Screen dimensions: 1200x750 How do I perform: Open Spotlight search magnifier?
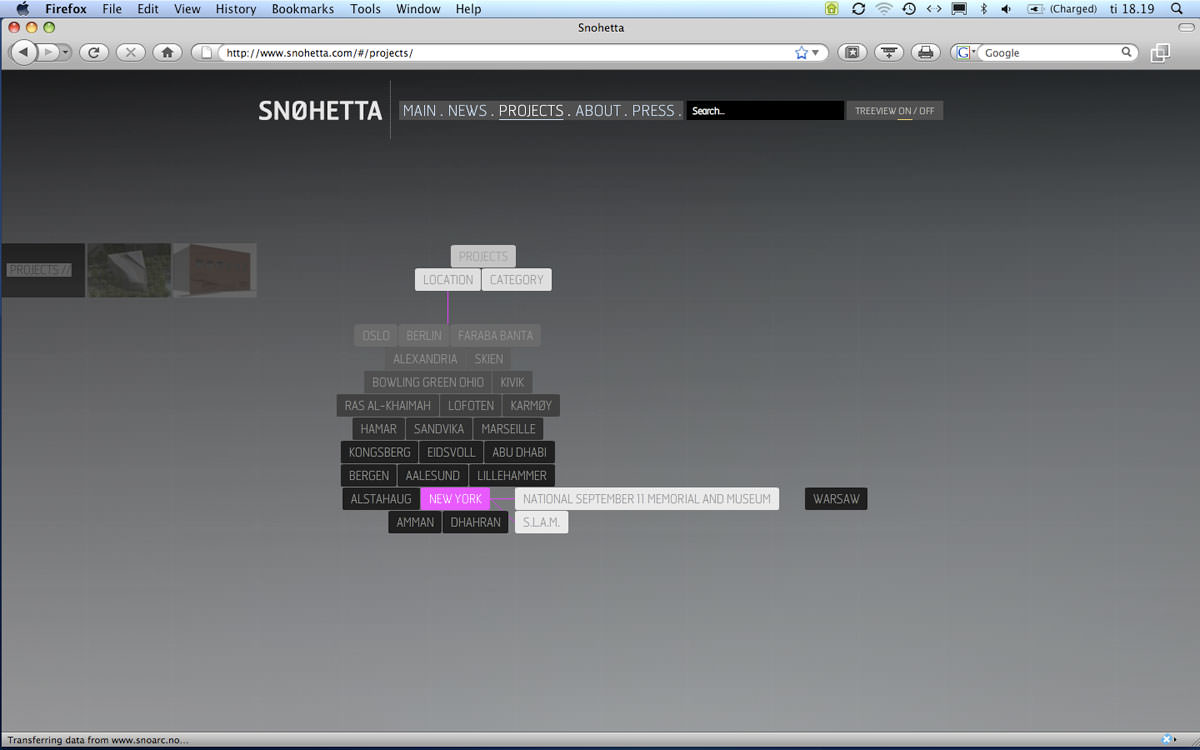click(1177, 9)
